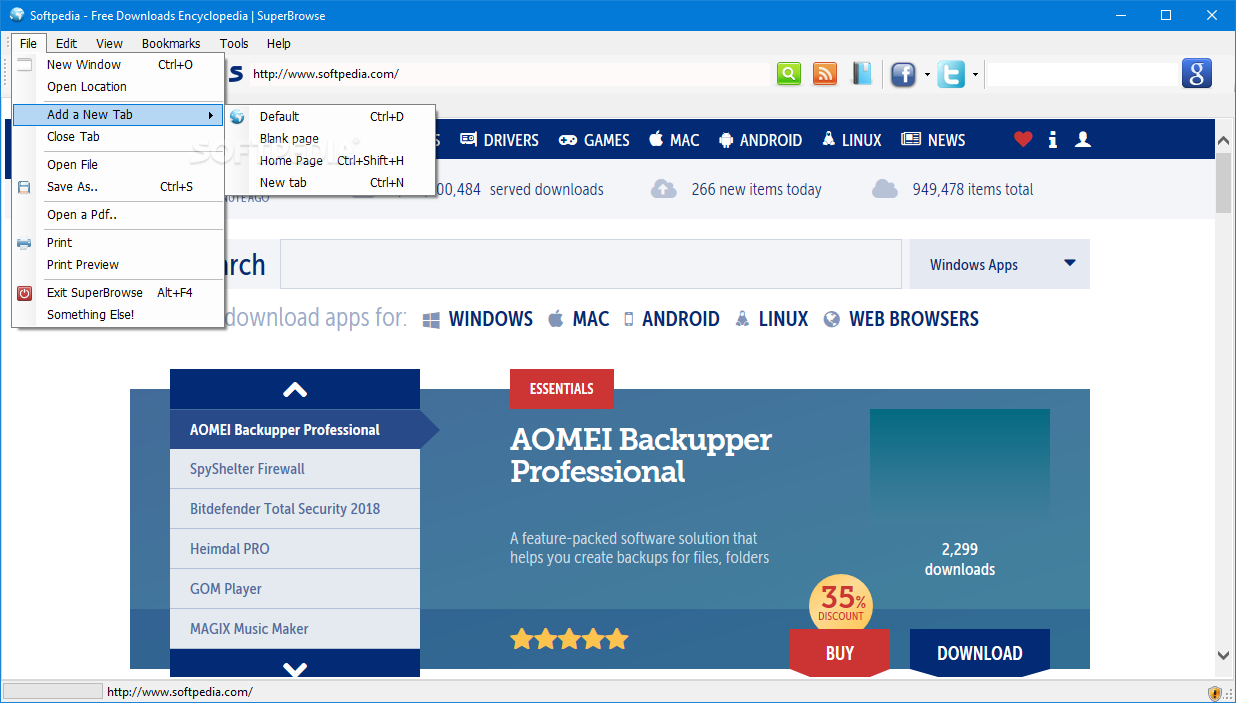Image resolution: width=1236 pixels, height=703 pixels.
Task: Click the red heart icon in Softpedia header
Action: [1022, 140]
